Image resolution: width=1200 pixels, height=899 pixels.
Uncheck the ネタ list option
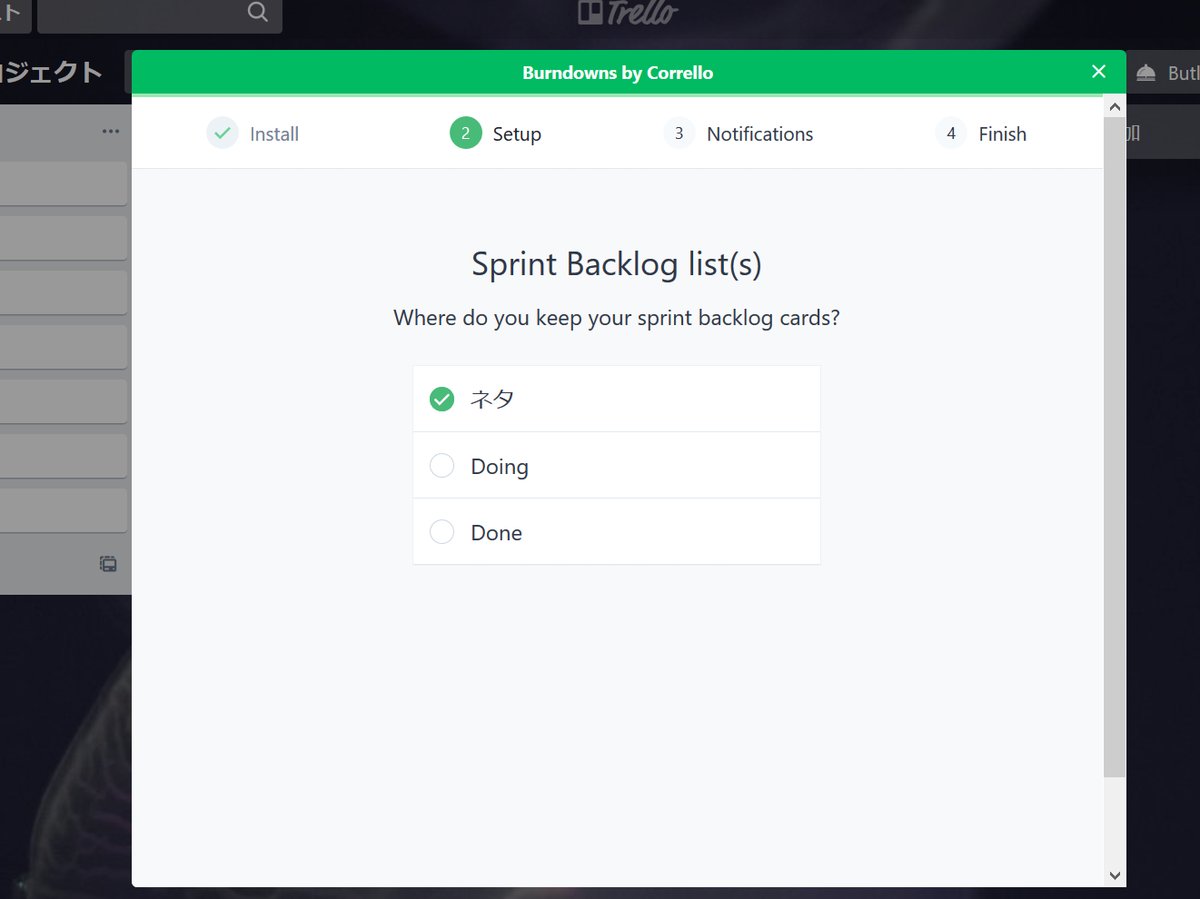[x=617, y=399]
